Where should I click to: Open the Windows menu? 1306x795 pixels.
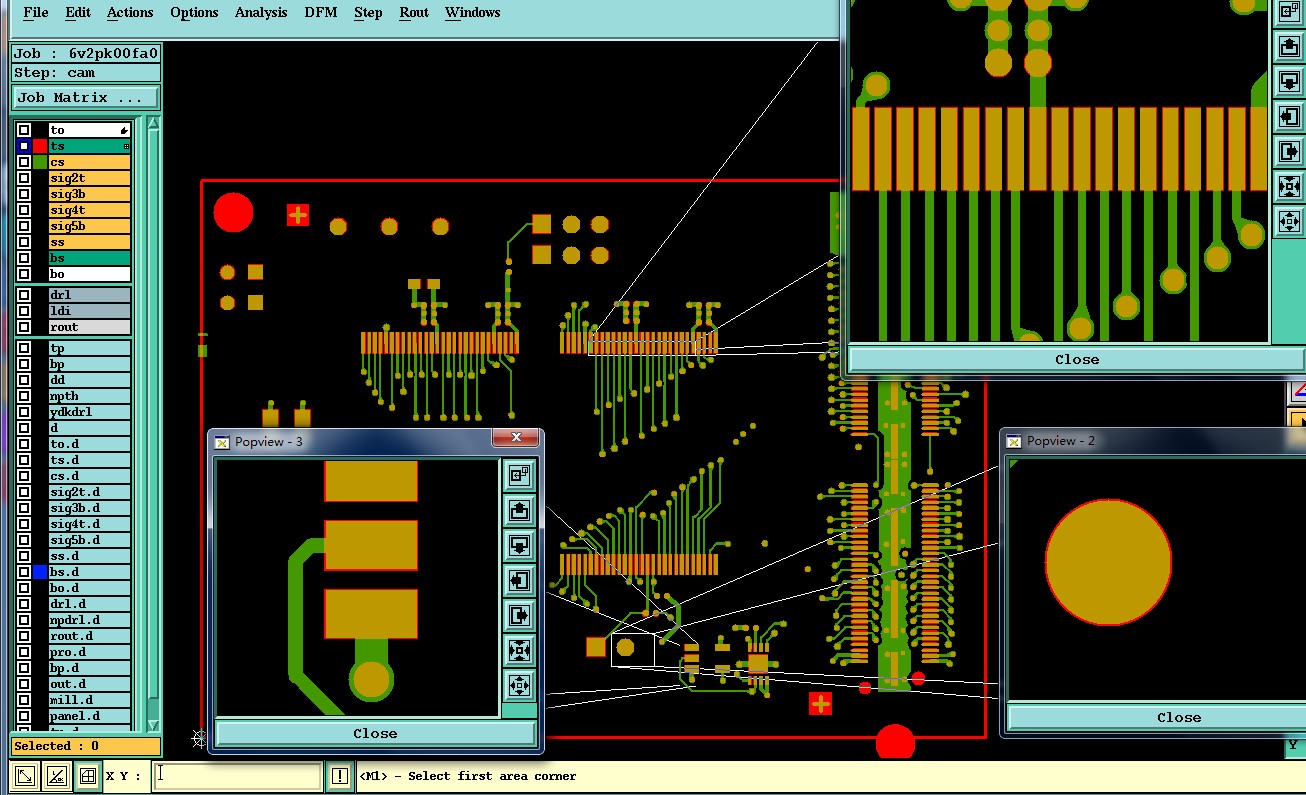[473, 13]
